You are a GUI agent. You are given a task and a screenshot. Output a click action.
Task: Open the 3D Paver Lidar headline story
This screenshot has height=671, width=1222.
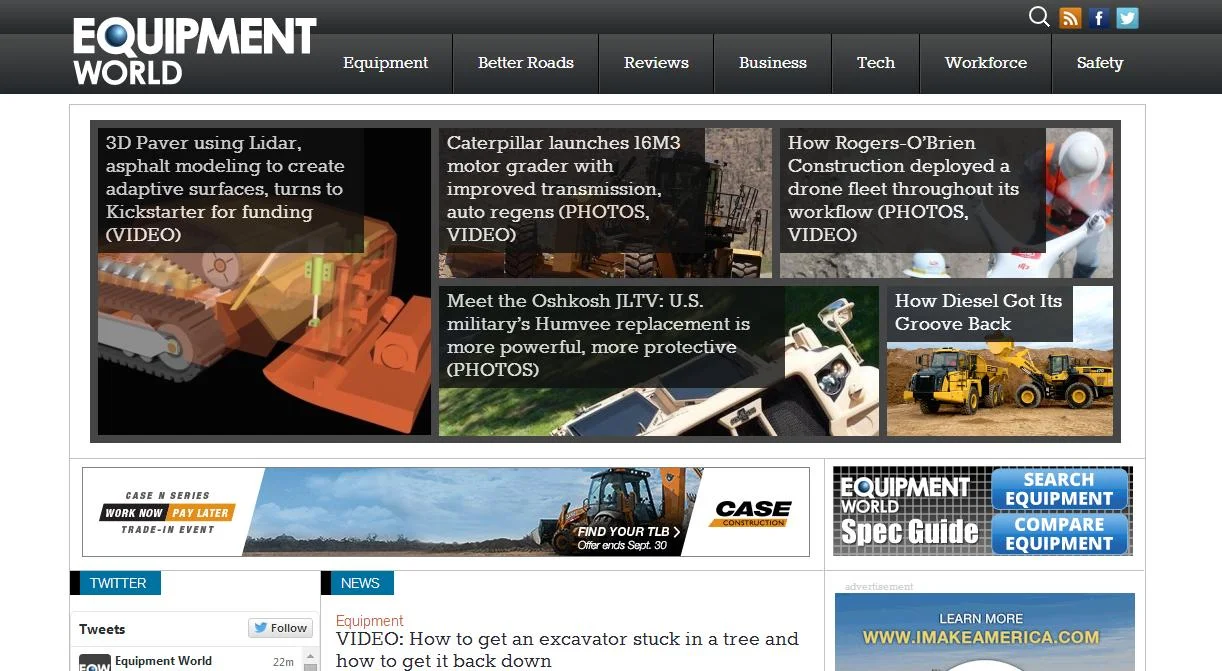[225, 189]
